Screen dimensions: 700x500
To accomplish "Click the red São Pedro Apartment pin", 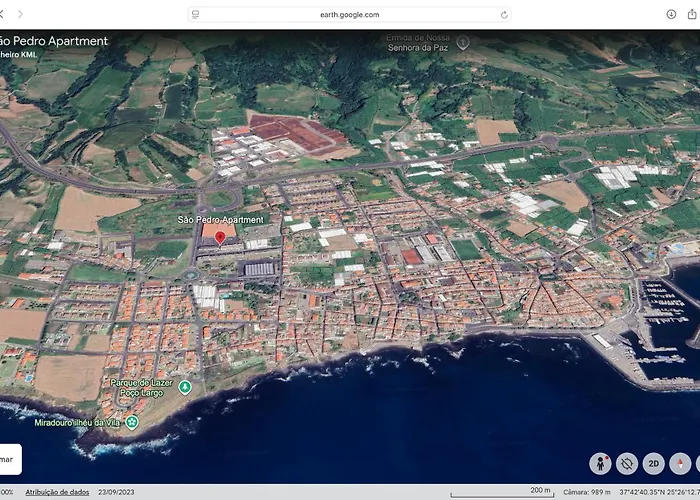I will (x=220, y=236).
